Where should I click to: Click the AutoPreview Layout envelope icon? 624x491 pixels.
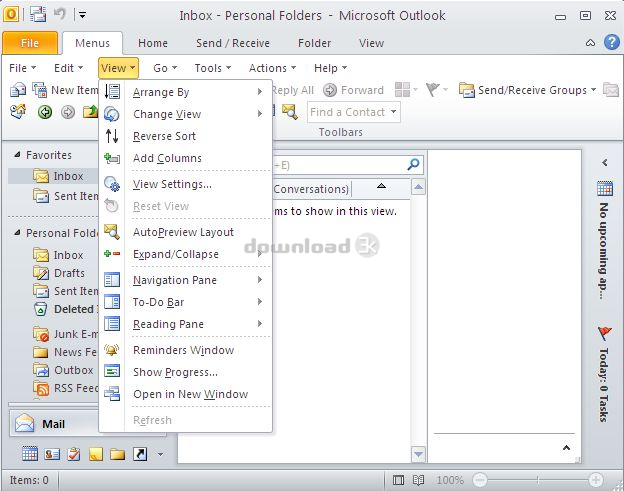pos(112,232)
